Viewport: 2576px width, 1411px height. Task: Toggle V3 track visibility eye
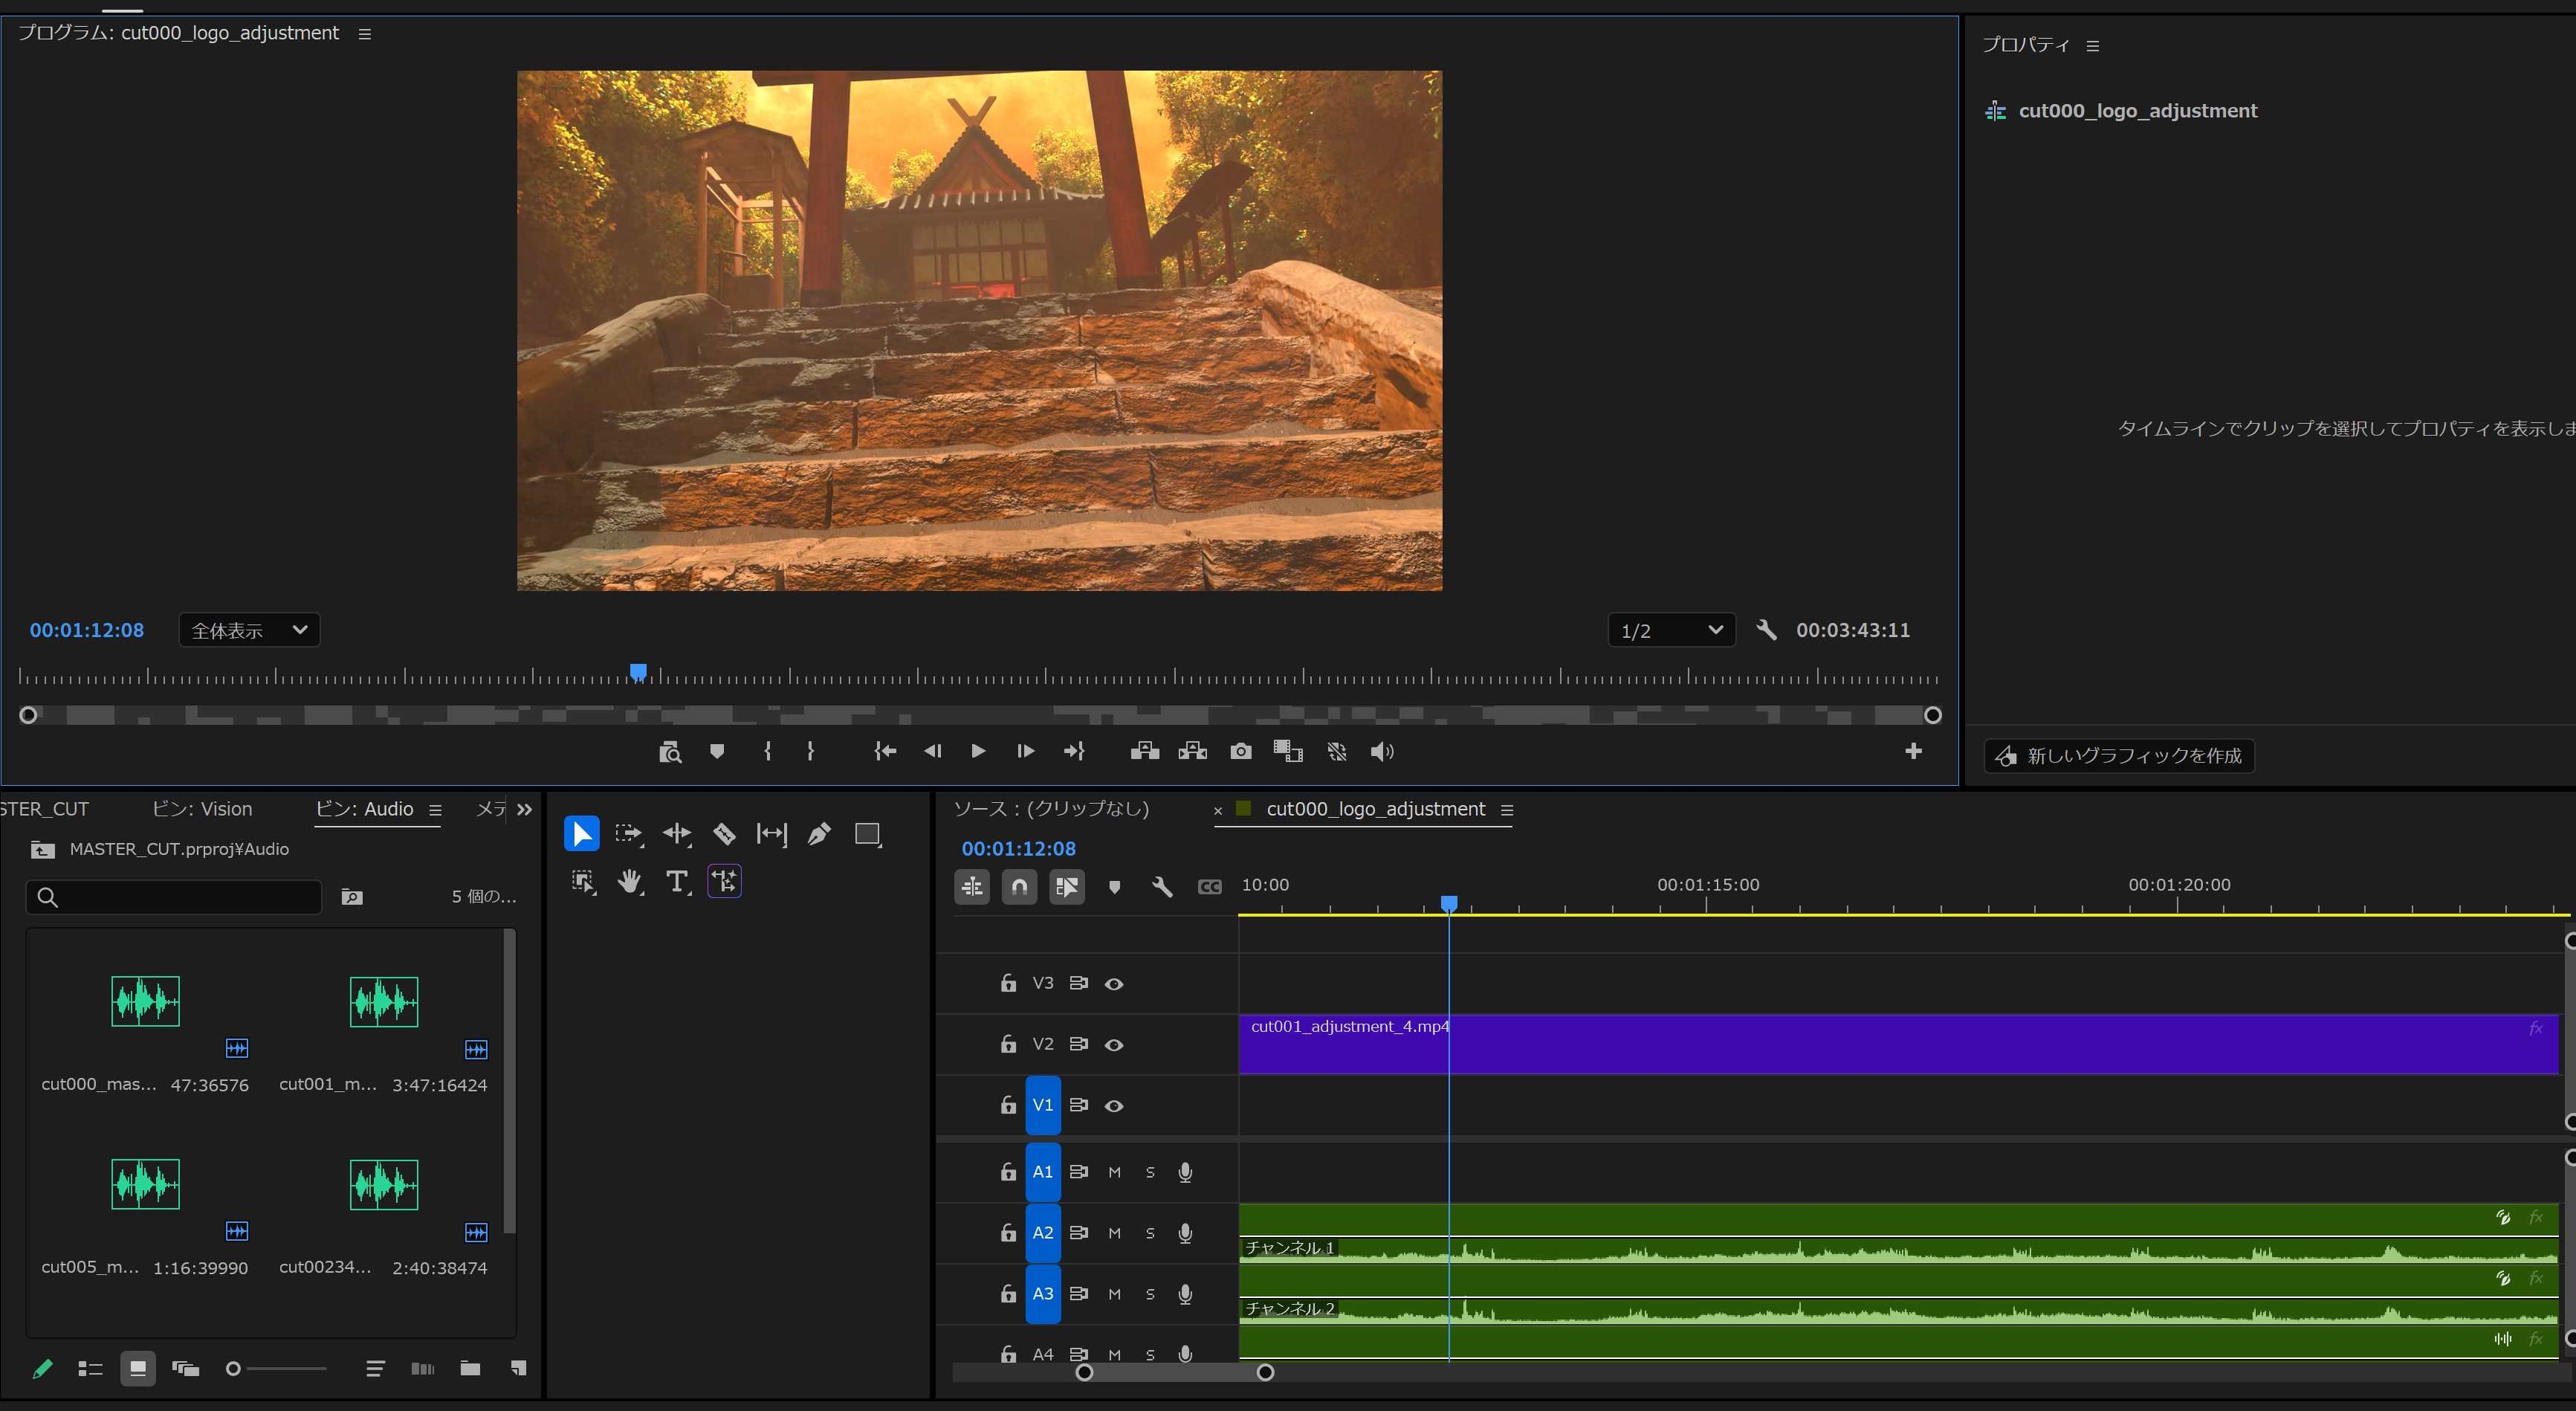click(x=1114, y=984)
